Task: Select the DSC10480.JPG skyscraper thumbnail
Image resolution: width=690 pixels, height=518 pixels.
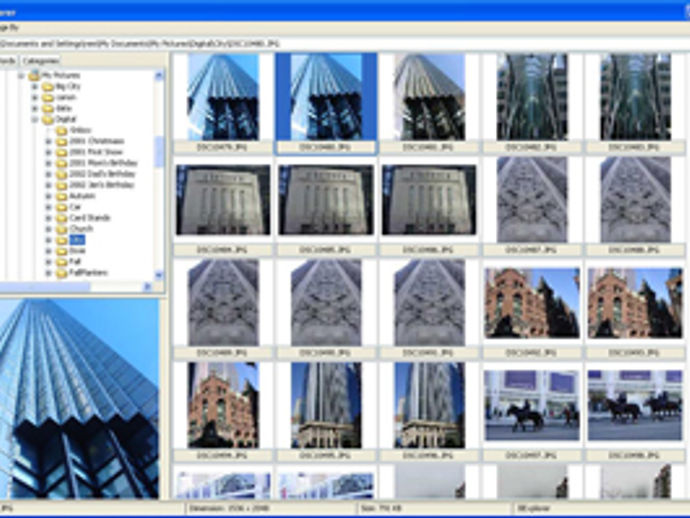Action: tap(326, 97)
